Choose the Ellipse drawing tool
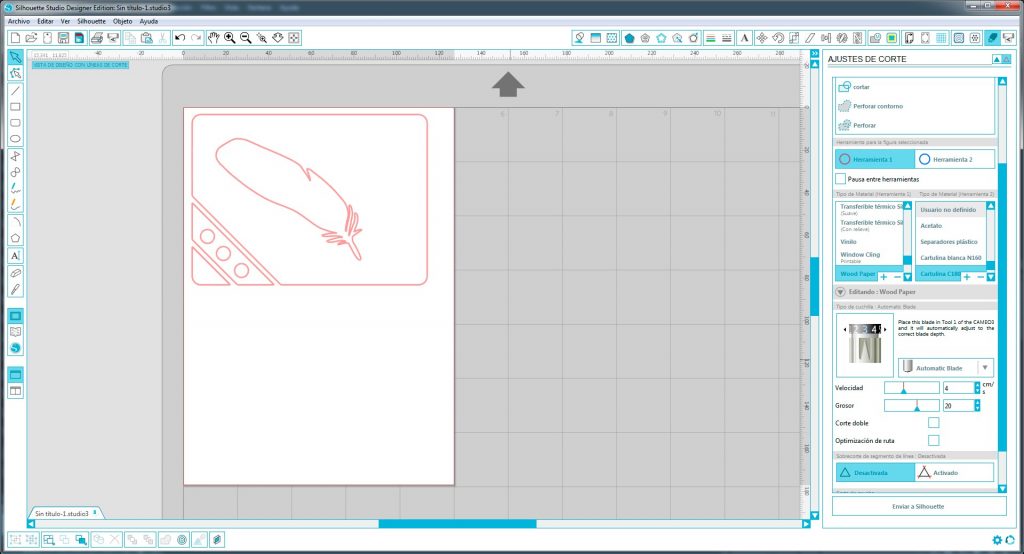Image resolution: width=1024 pixels, height=554 pixels. tap(15, 139)
